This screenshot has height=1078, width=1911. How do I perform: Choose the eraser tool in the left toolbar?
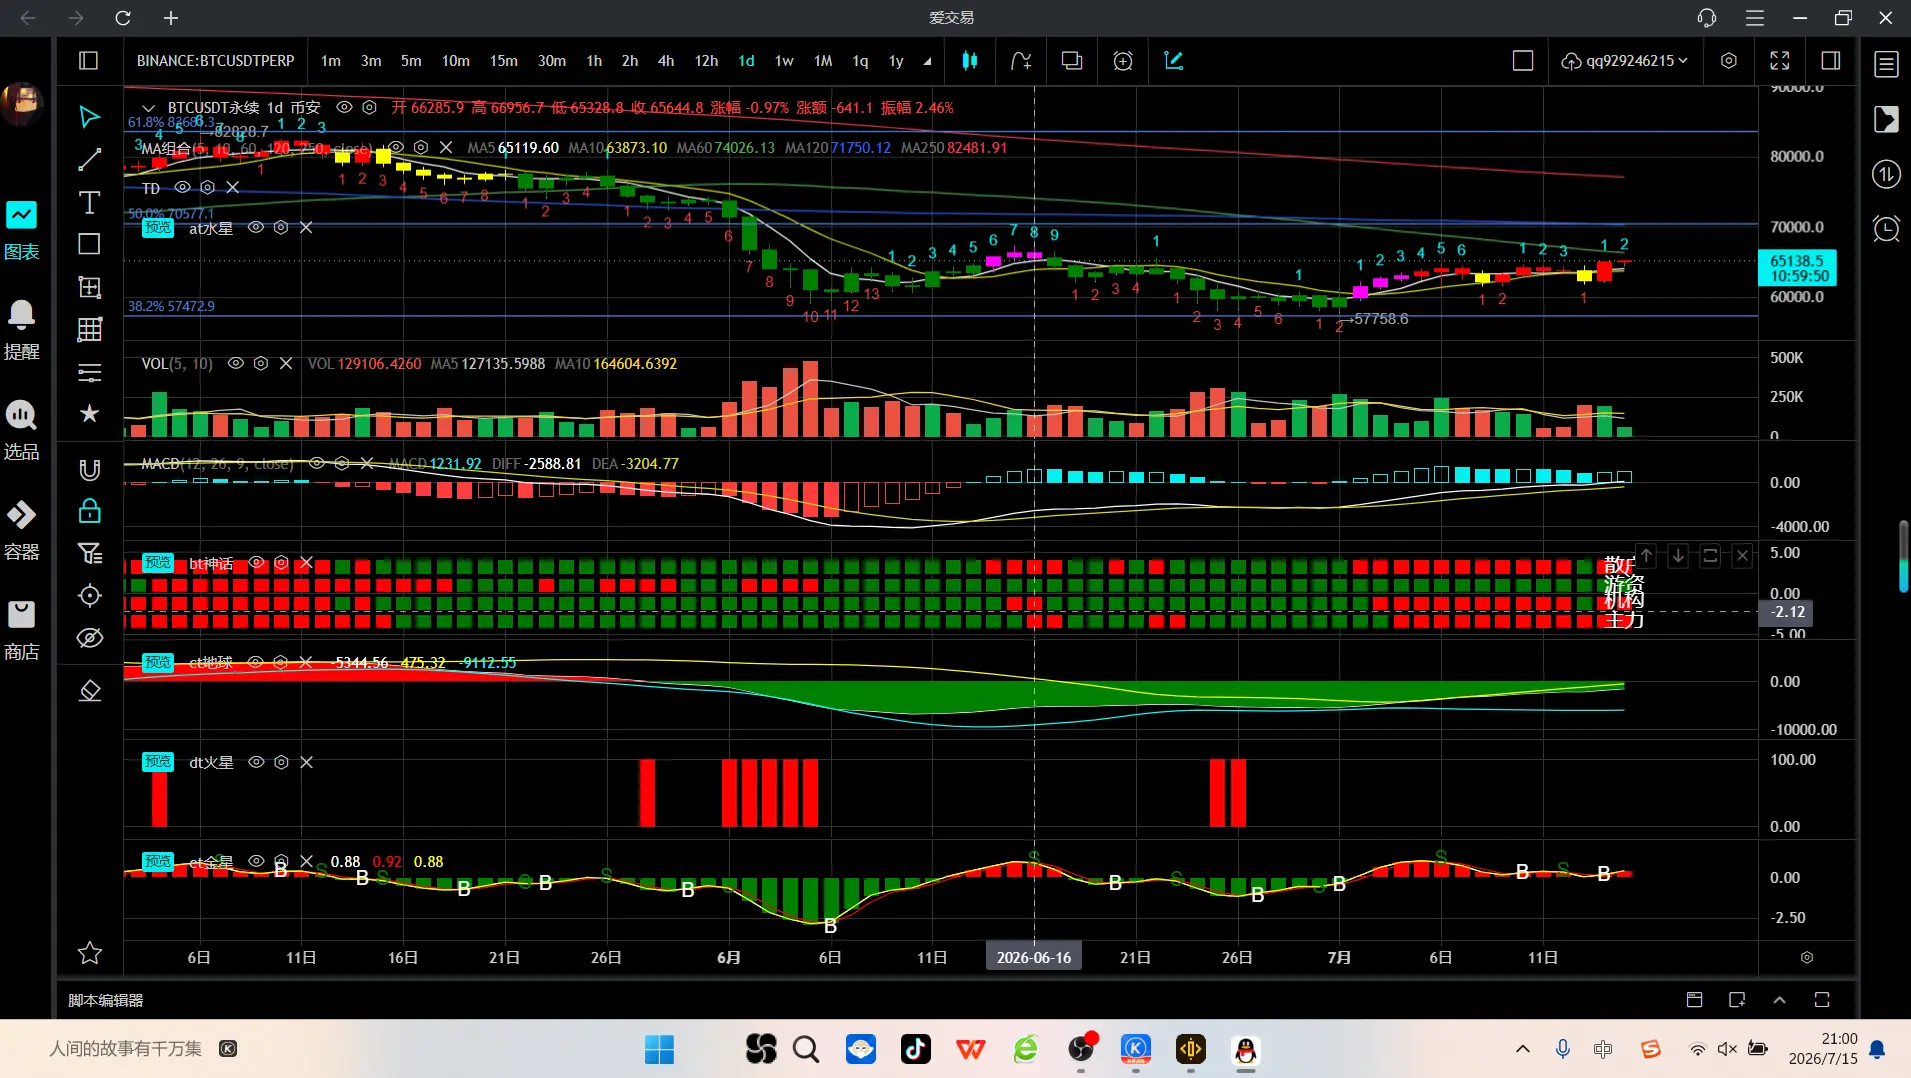pyautogui.click(x=89, y=691)
